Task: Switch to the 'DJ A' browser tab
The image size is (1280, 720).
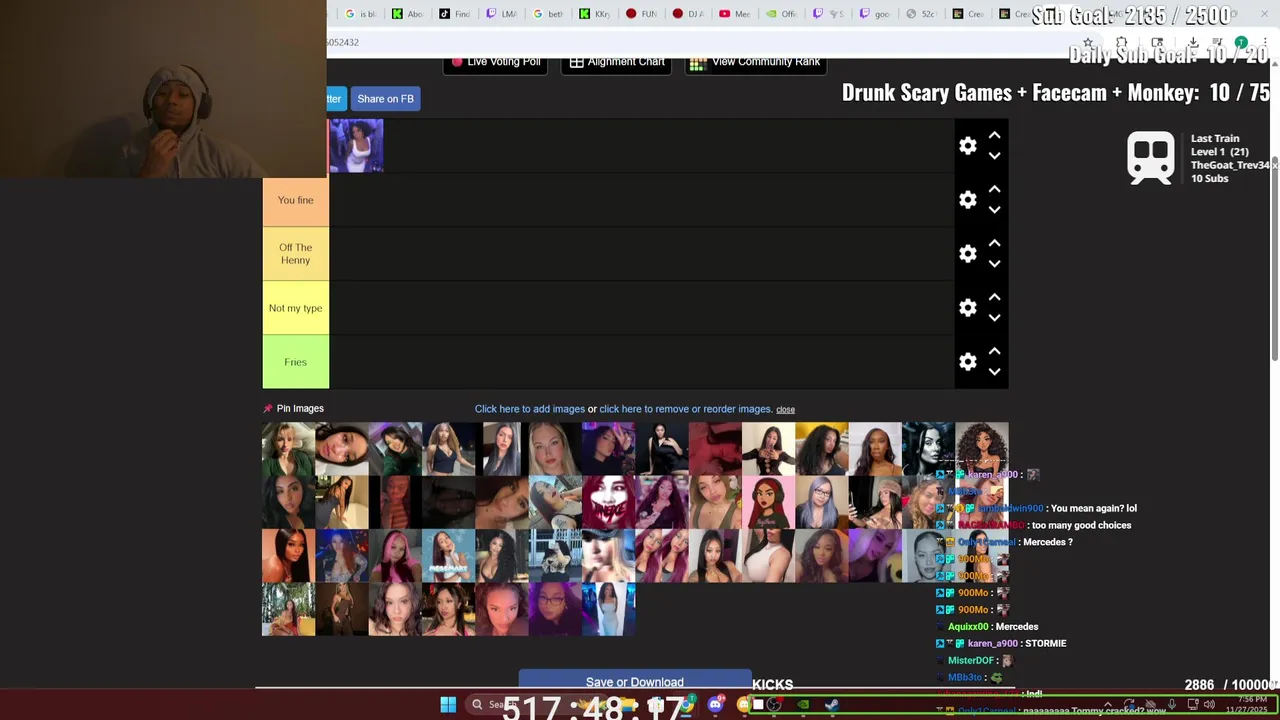Action: [689, 14]
